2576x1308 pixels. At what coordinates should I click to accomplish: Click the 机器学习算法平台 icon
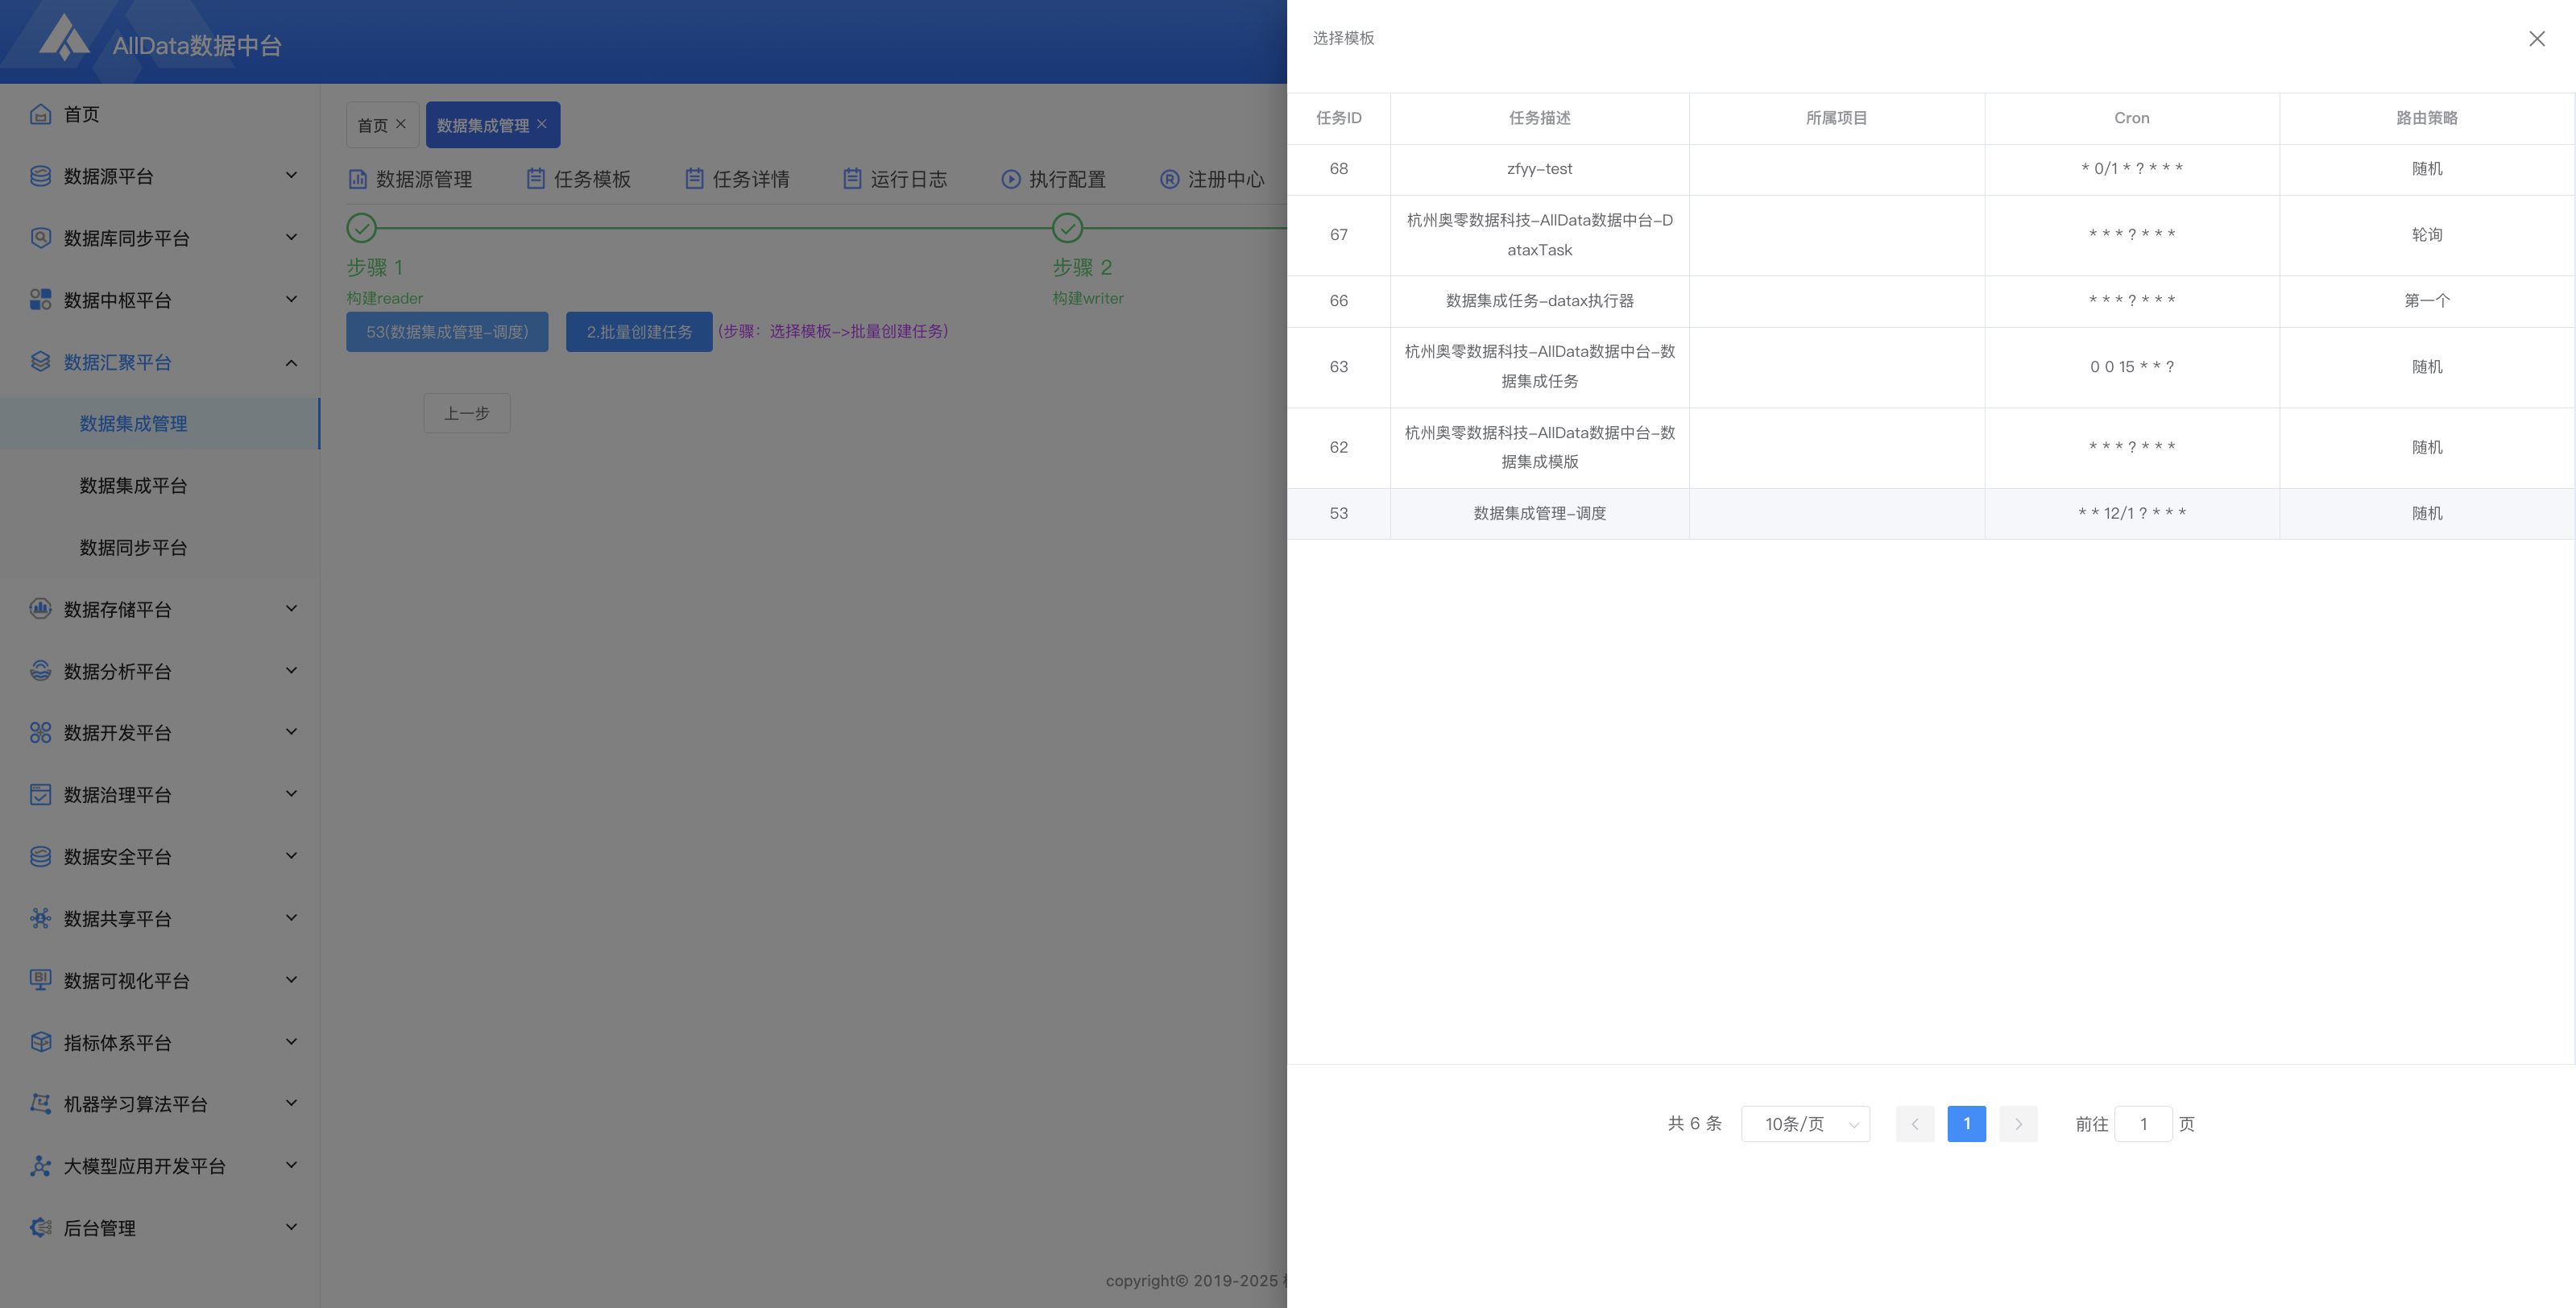tap(40, 1104)
